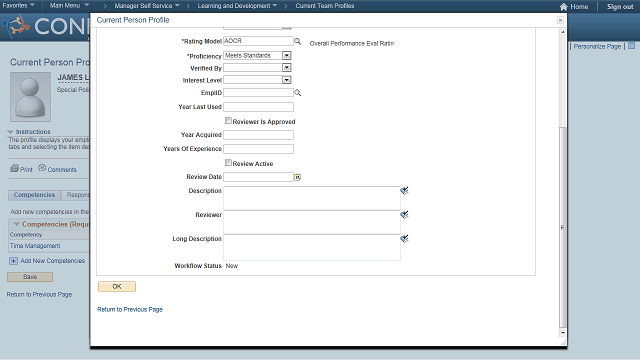Click the Rating Model input field
This screenshot has height=360, width=640.
[258, 41]
